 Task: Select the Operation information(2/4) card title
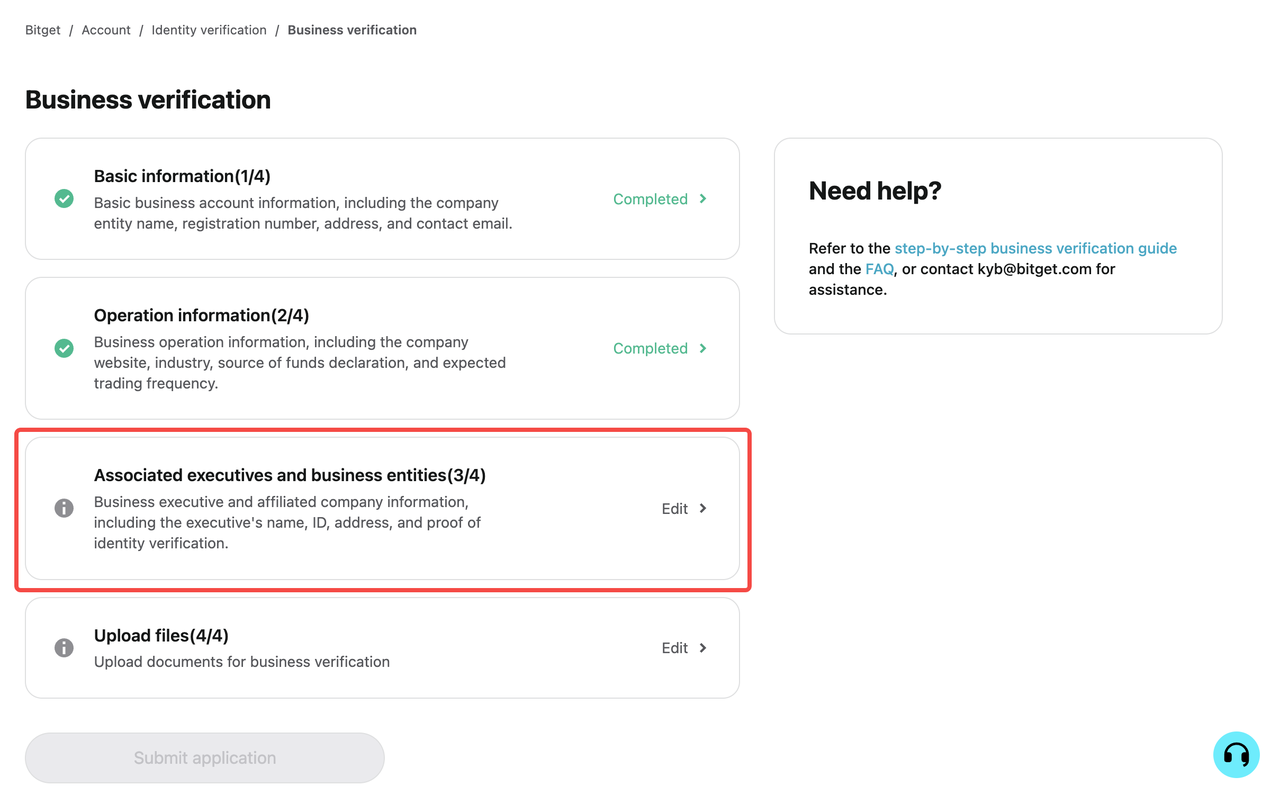click(x=201, y=315)
